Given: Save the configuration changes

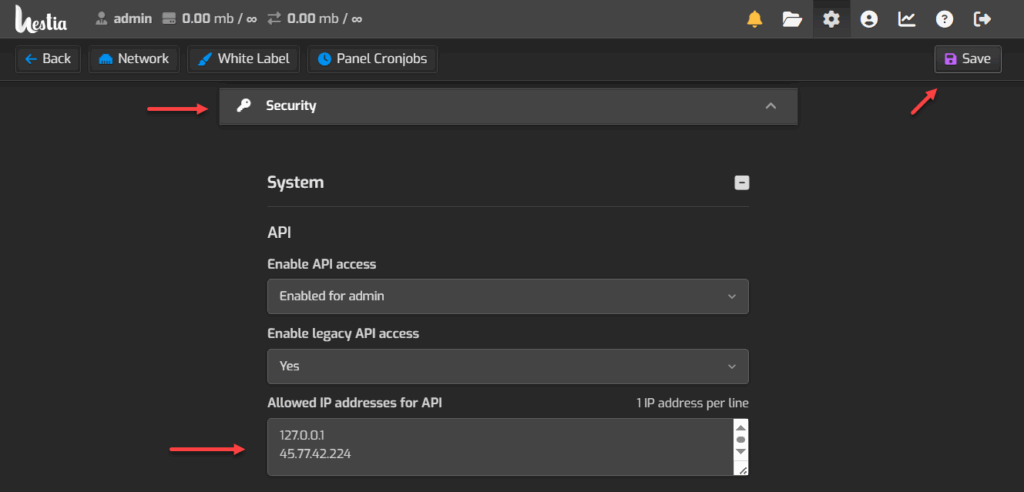Looking at the screenshot, I should [x=967, y=59].
